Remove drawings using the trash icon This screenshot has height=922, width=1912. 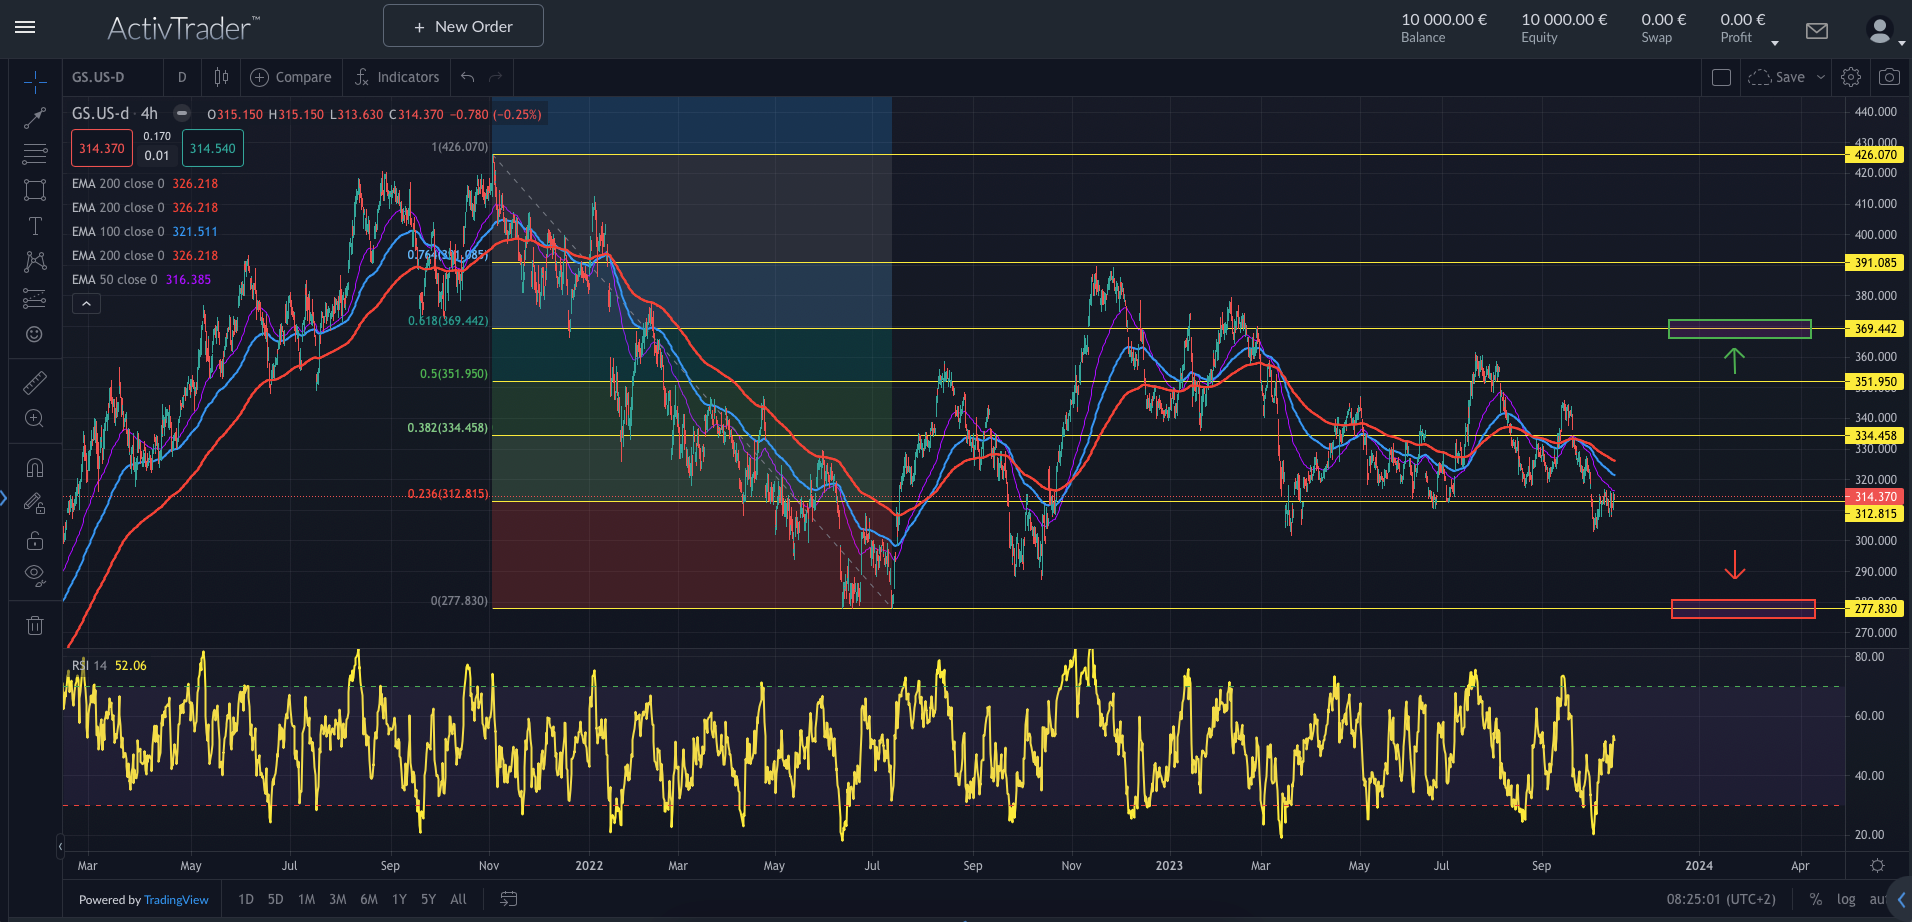coord(35,624)
